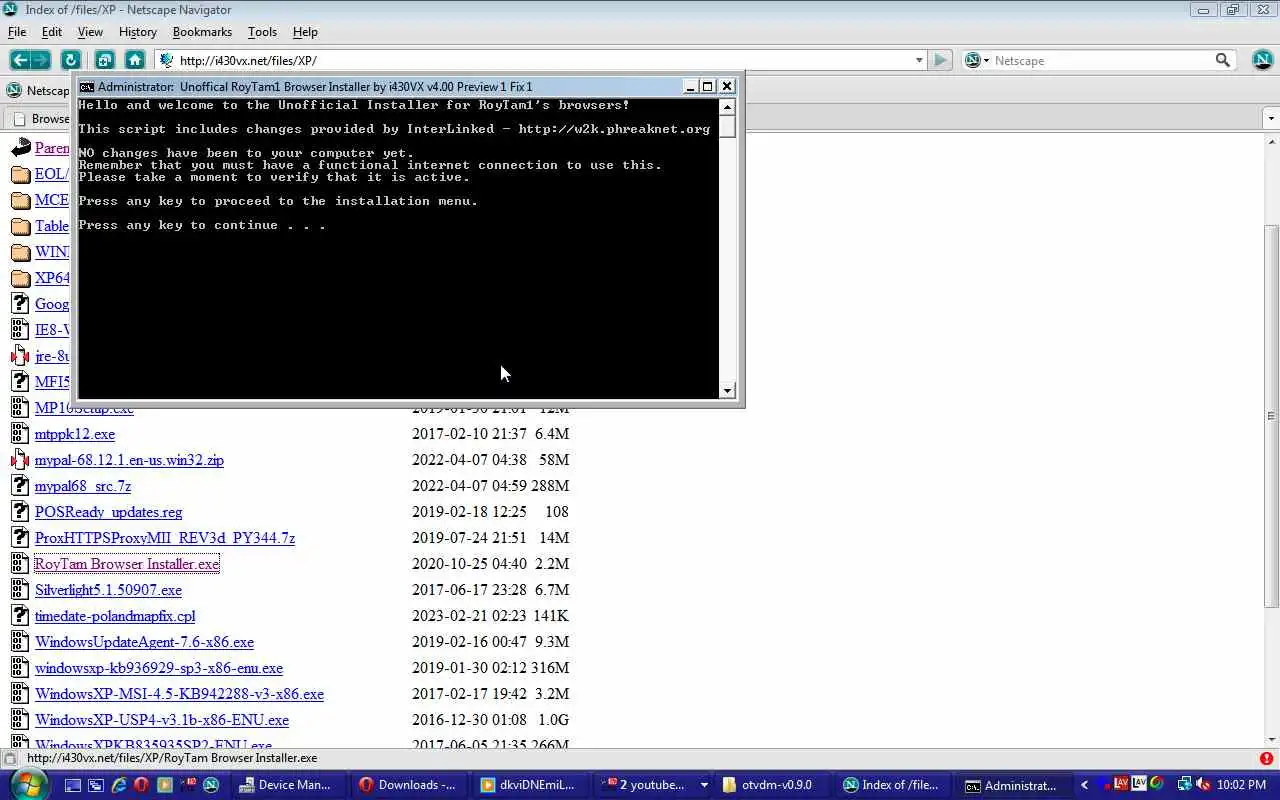Show hidden system tray icons chevron
The image size is (1280, 800).
[x=1084, y=785]
